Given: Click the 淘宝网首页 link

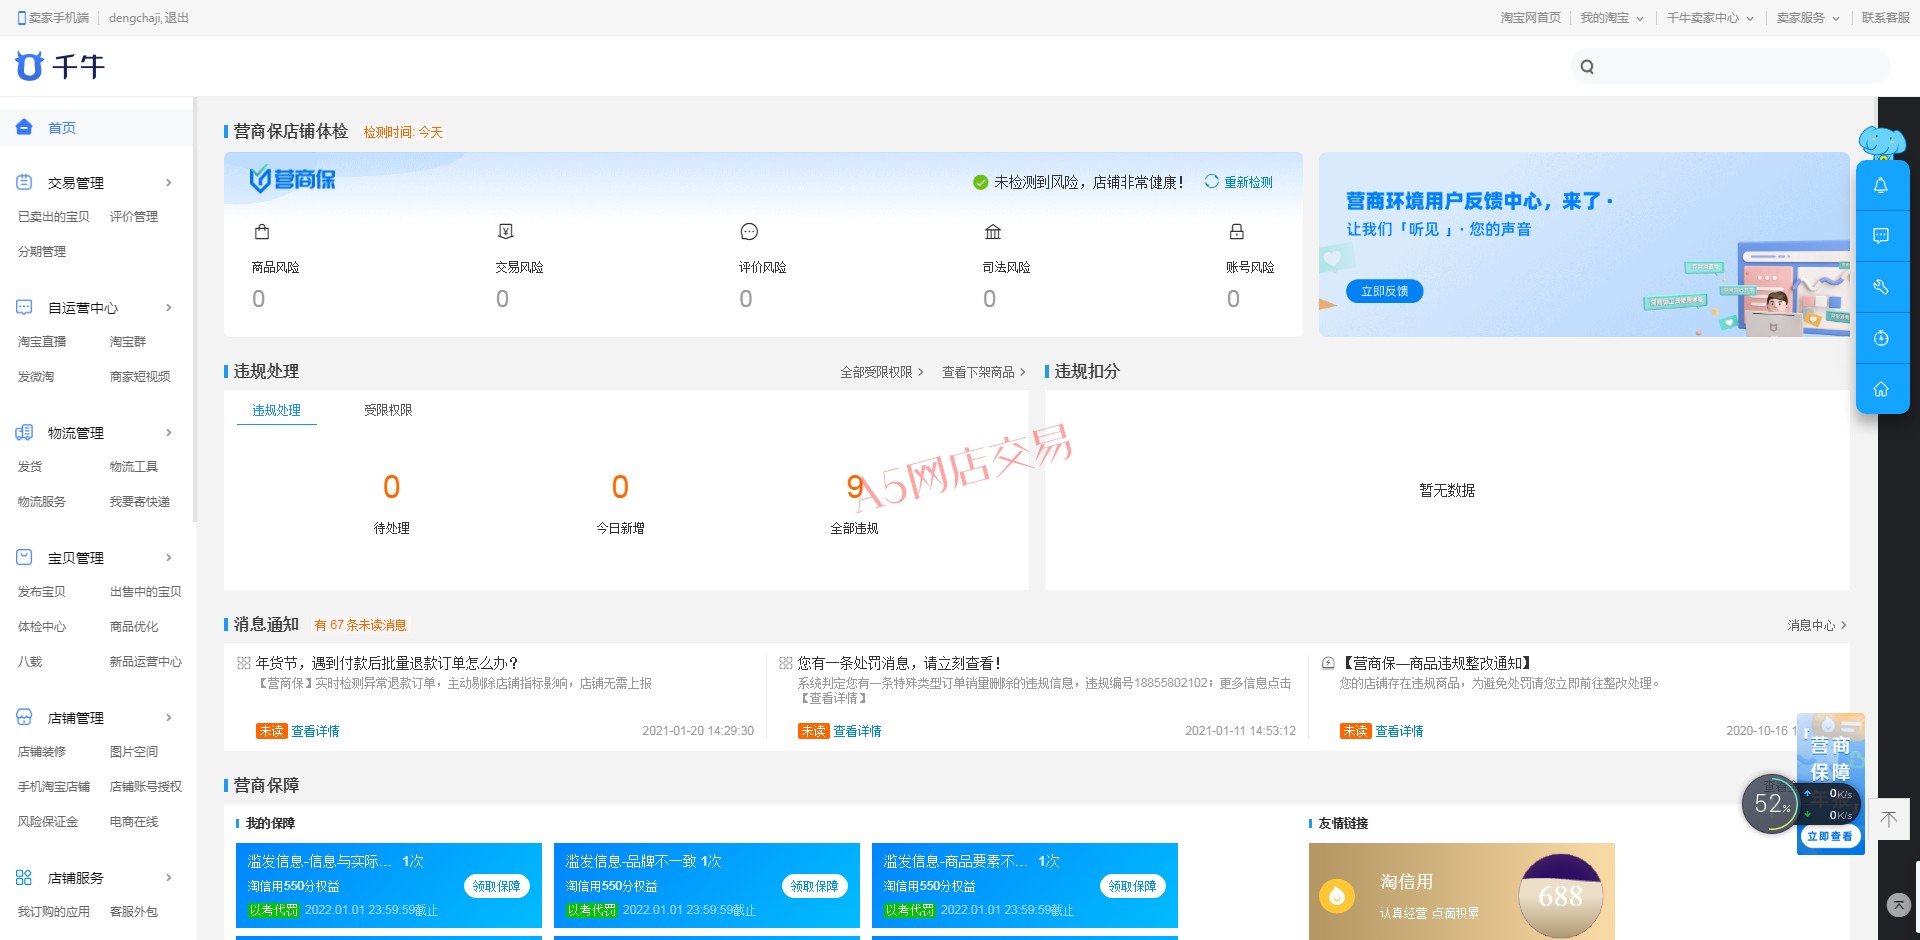Looking at the screenshot, I should tap(1530, 18).
